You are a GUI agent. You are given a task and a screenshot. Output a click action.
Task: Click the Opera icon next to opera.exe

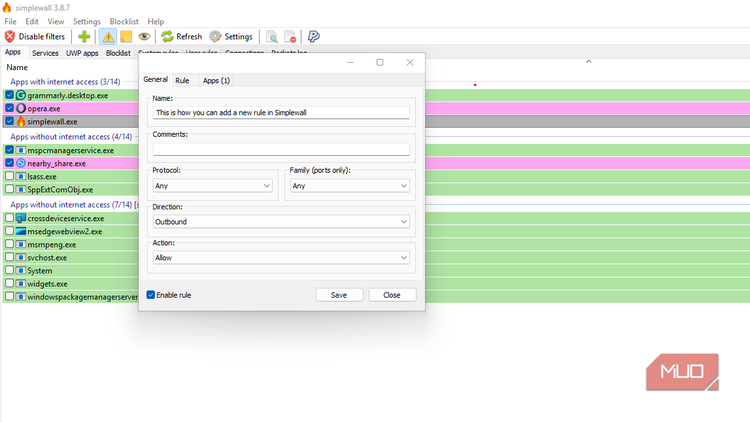21,108
